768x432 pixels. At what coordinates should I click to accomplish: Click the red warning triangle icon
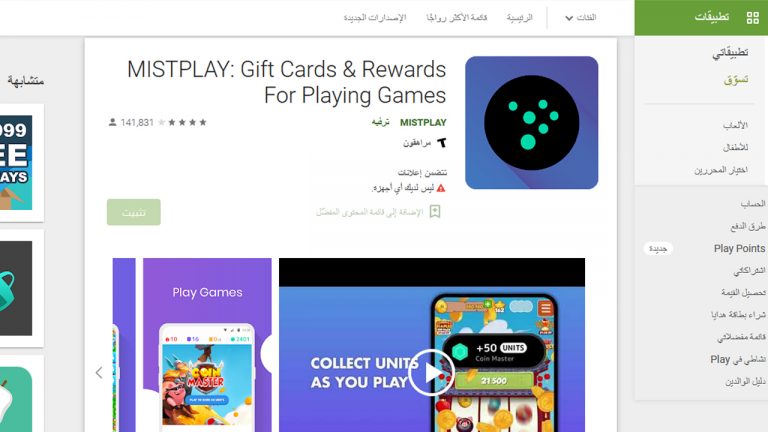[x=441, y=188]
